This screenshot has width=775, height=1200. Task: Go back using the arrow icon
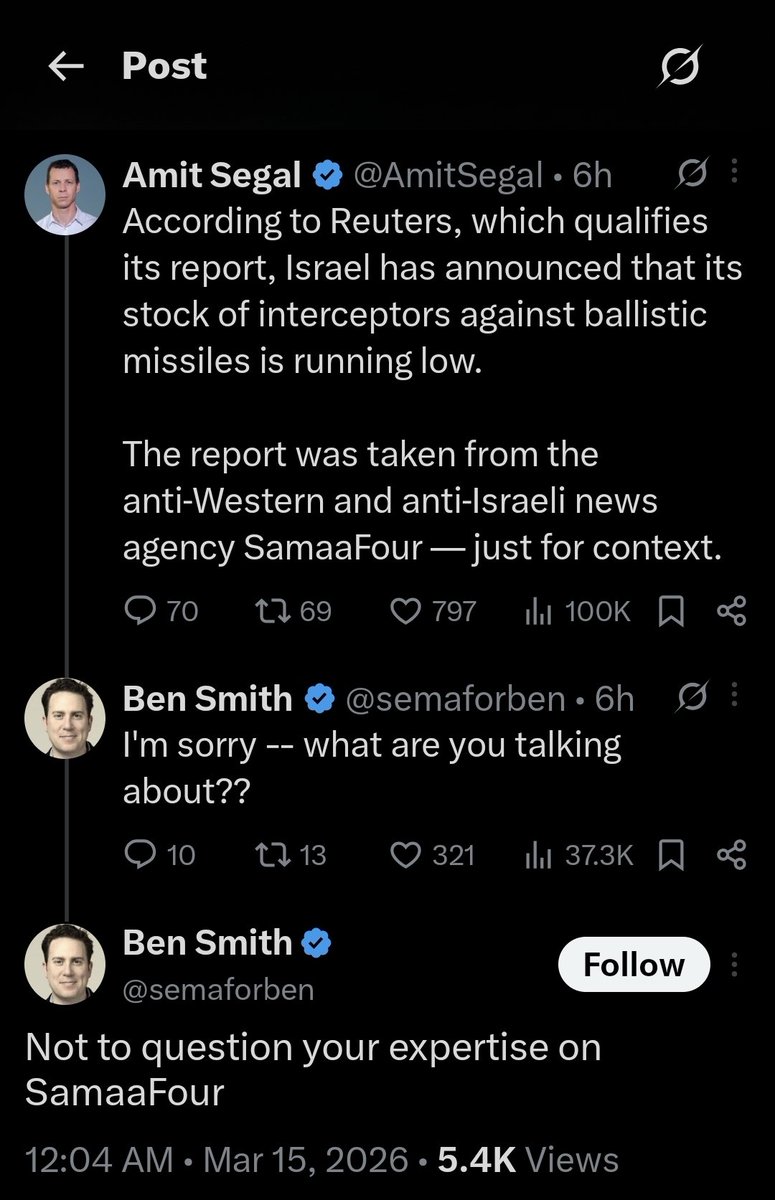click(x=65, y=67)
